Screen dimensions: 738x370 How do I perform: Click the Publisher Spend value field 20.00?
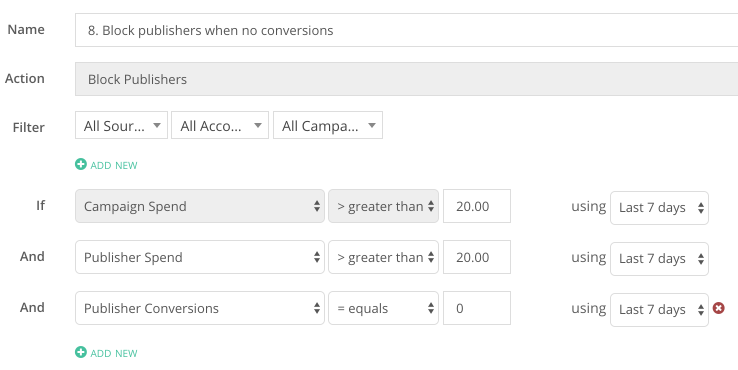(x=477, y=257)
